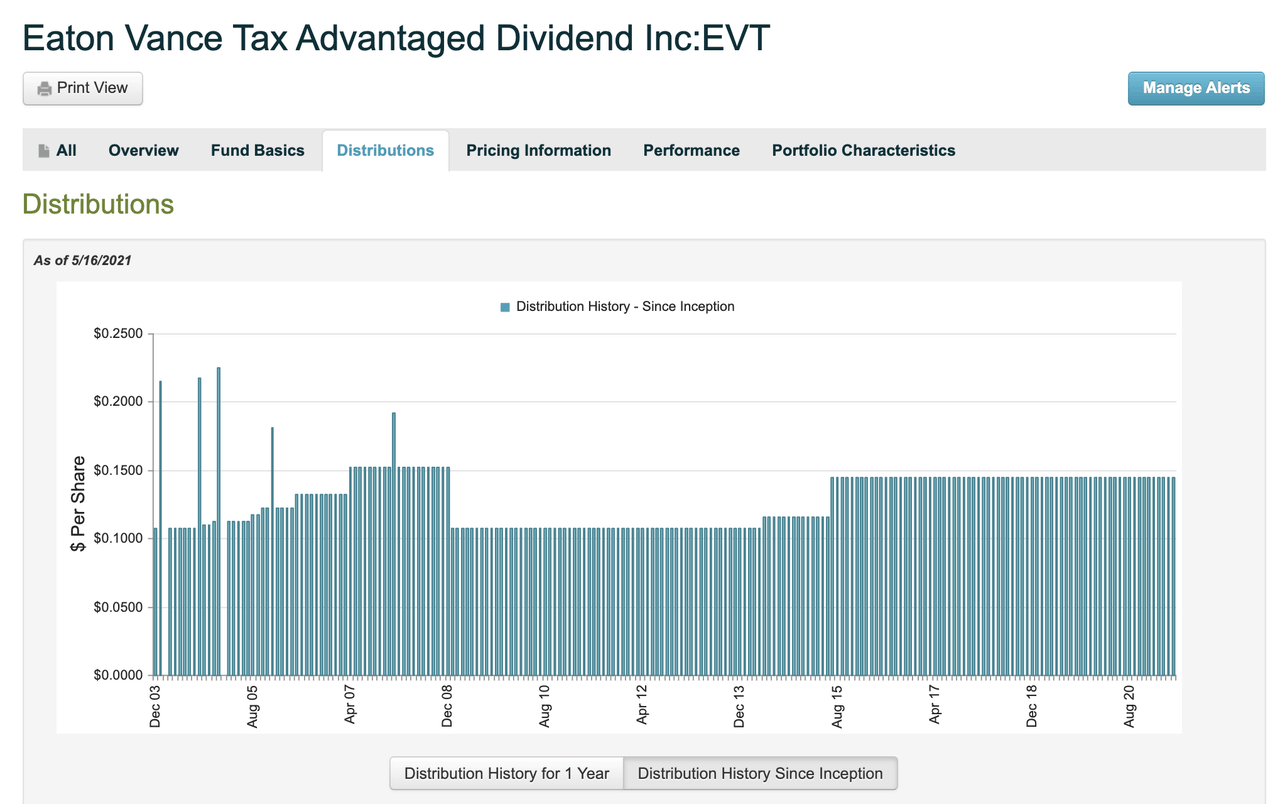
Task: Click the $0.1500 y-axis label
Action: pyautogui.click(x=118, y=470)
